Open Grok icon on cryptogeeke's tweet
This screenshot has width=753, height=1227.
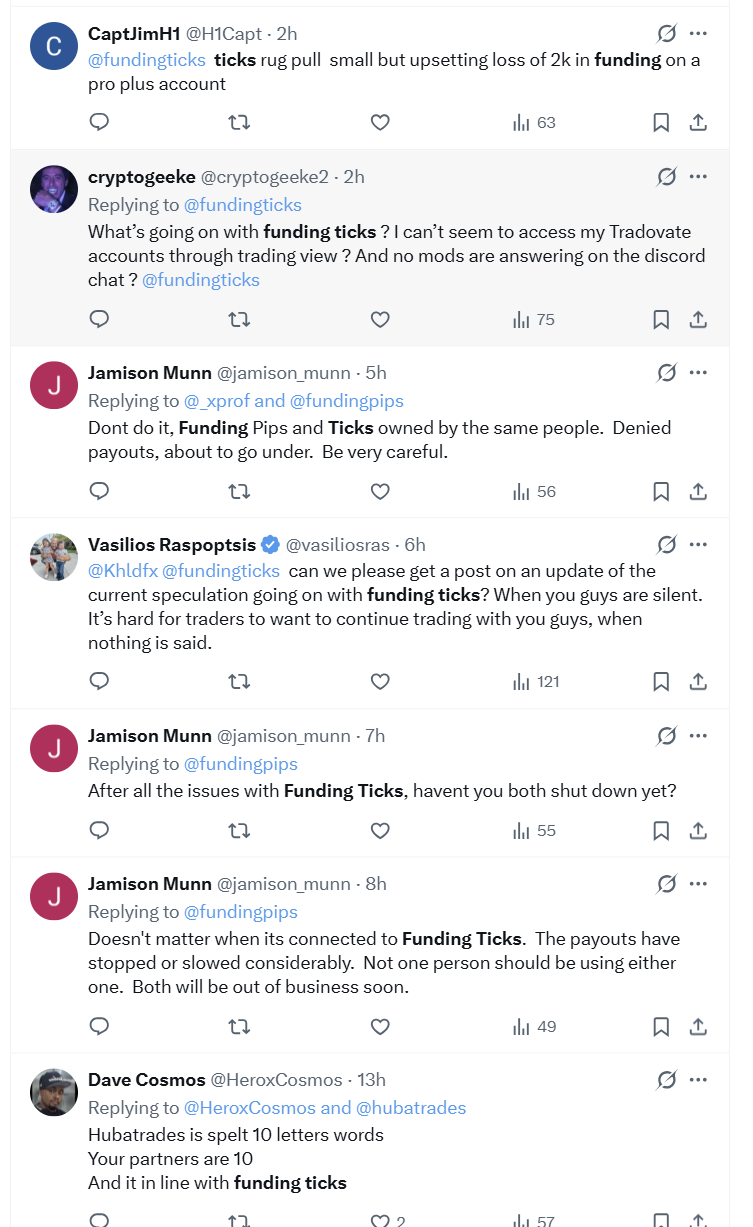666,177
